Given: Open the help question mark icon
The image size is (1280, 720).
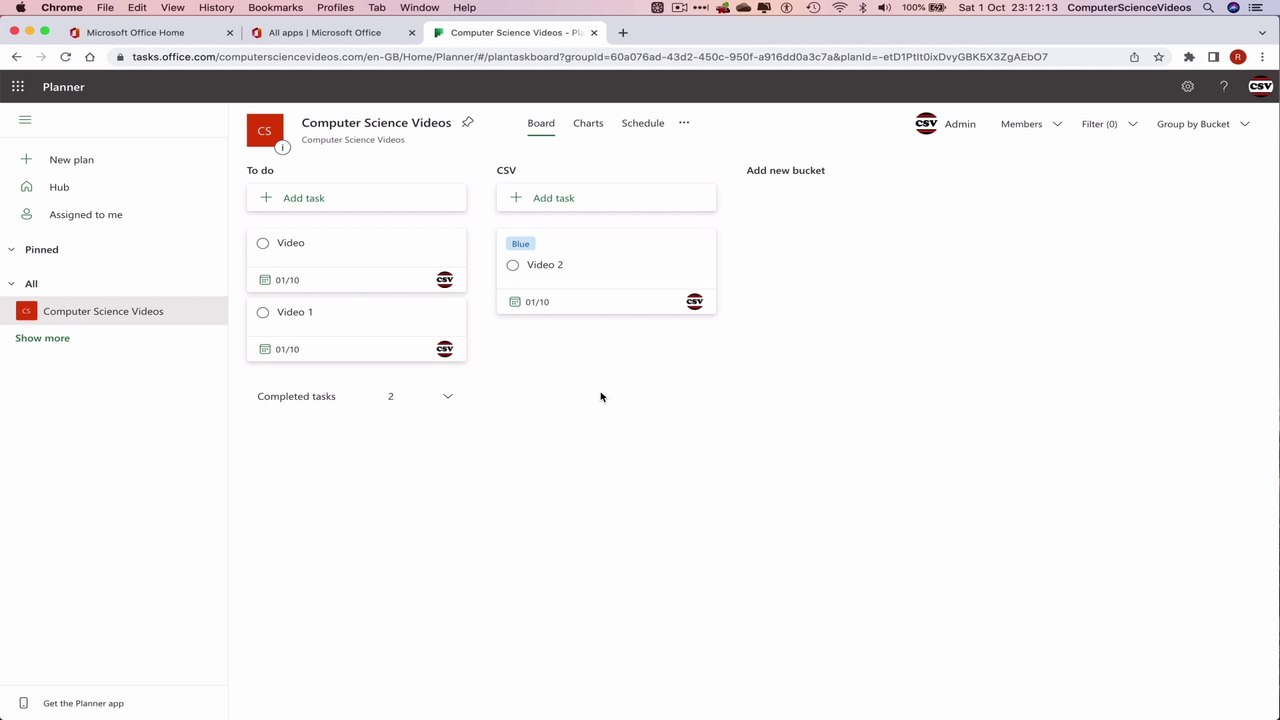Looking at the screenshot, I should pos(1224,87).
